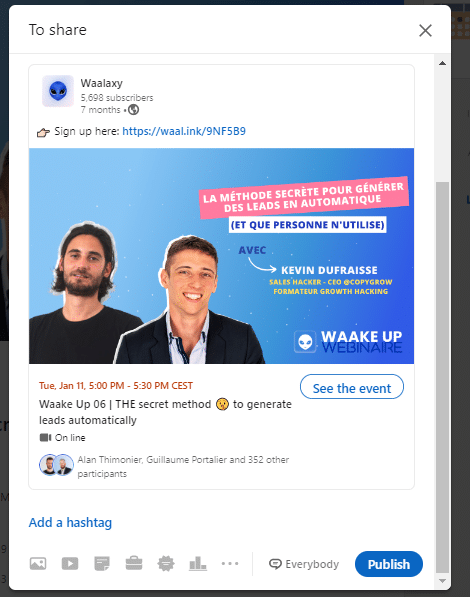This screenshot has width=470, height=597.
Task: Click the scrollbar up arrow
Action: [442, 63]
